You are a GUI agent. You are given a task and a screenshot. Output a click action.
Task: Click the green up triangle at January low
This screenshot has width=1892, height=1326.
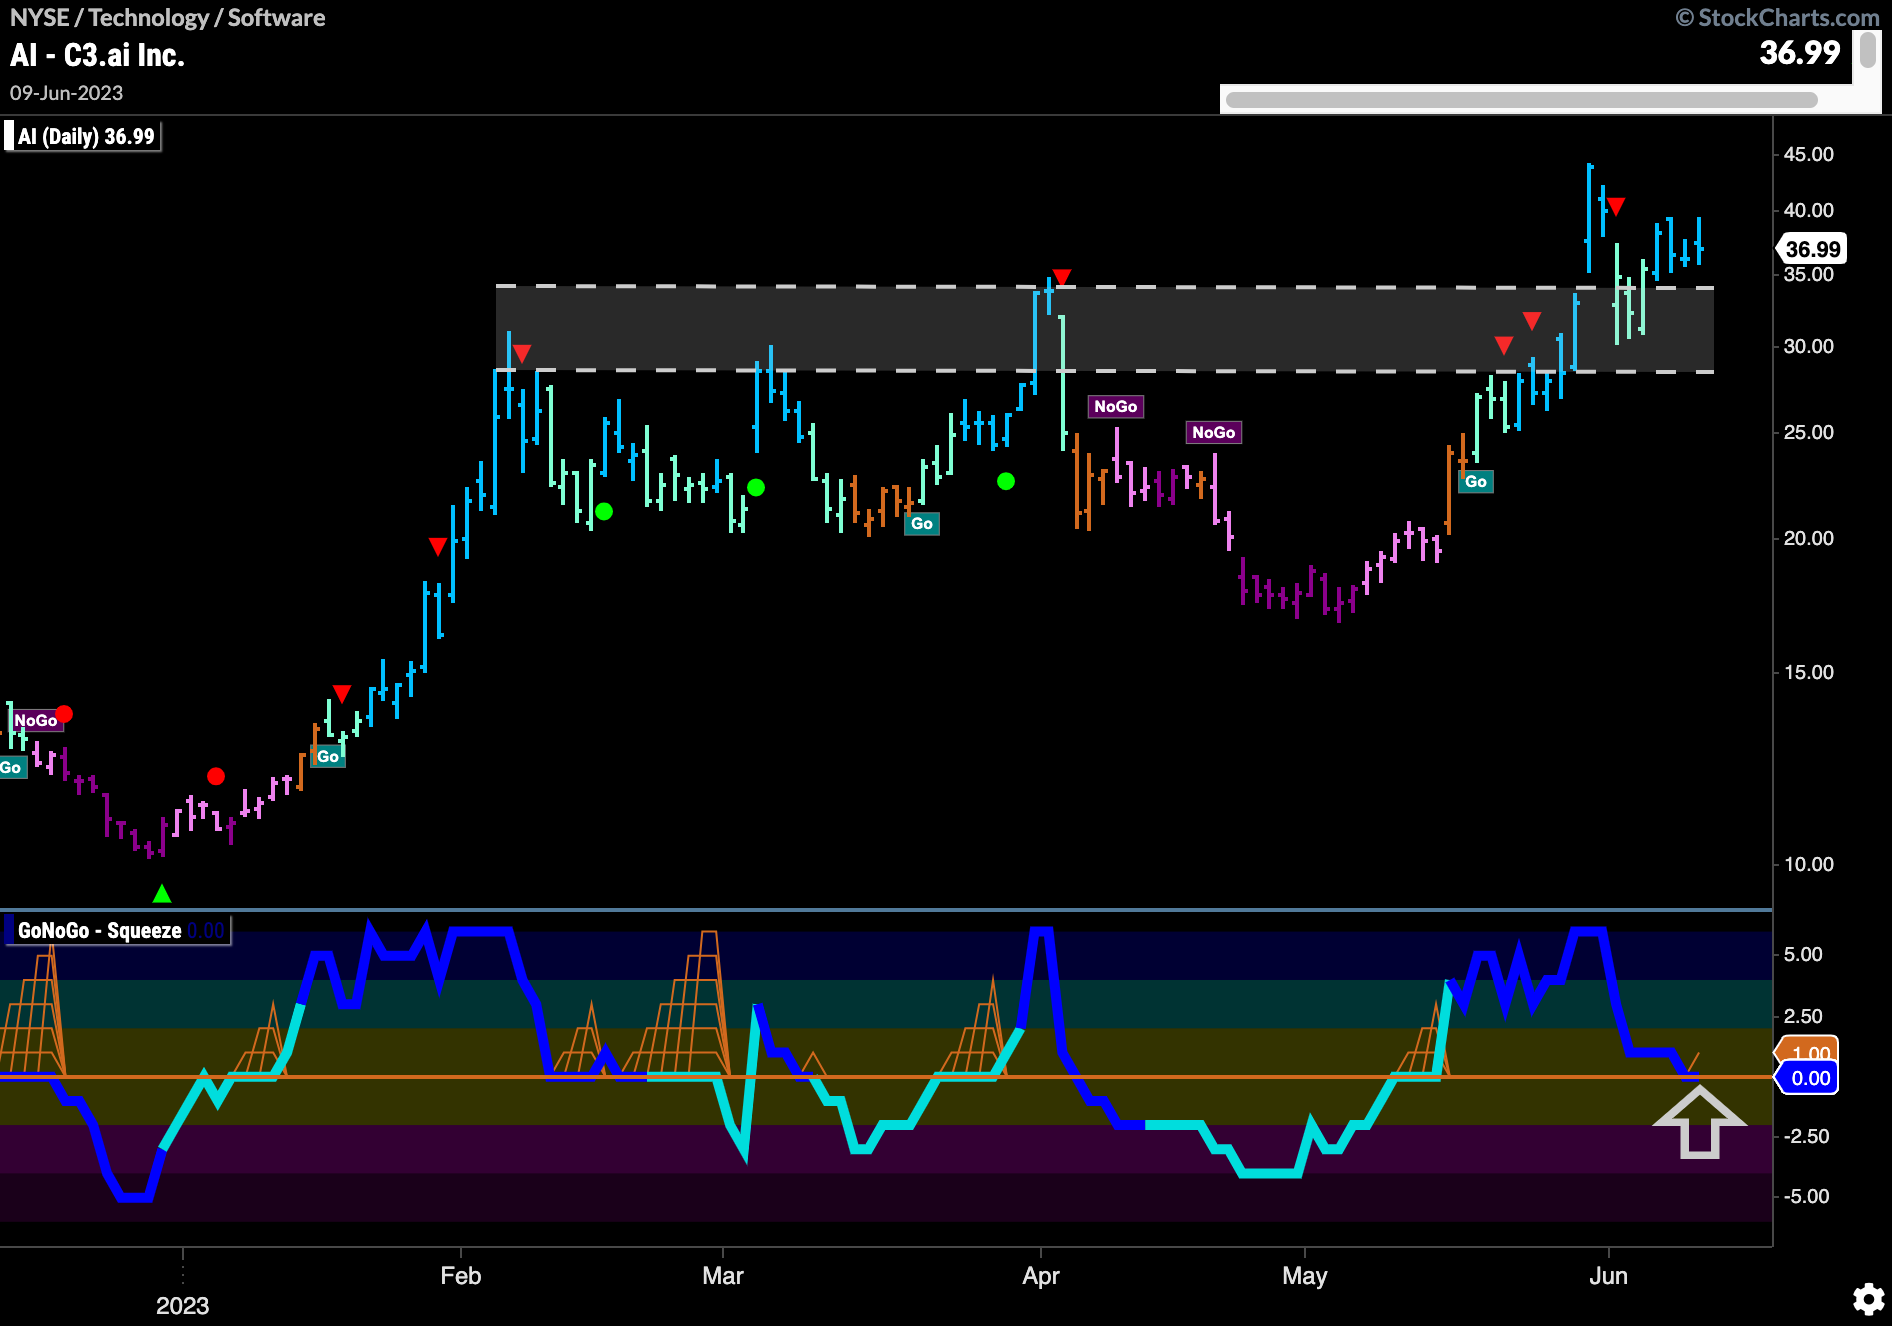click(x=162, y=893)
